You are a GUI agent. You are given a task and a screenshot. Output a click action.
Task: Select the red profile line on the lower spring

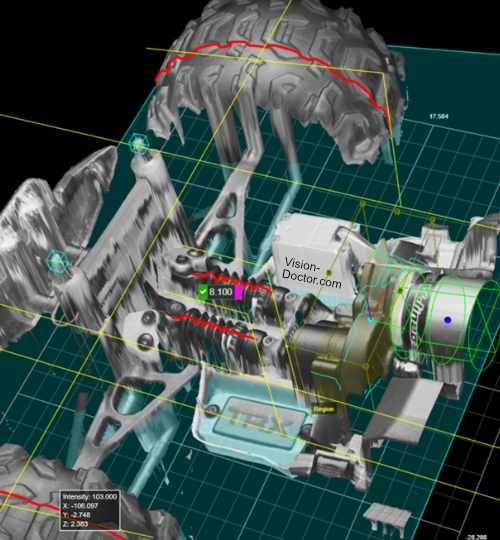click(x=213, y=325)
